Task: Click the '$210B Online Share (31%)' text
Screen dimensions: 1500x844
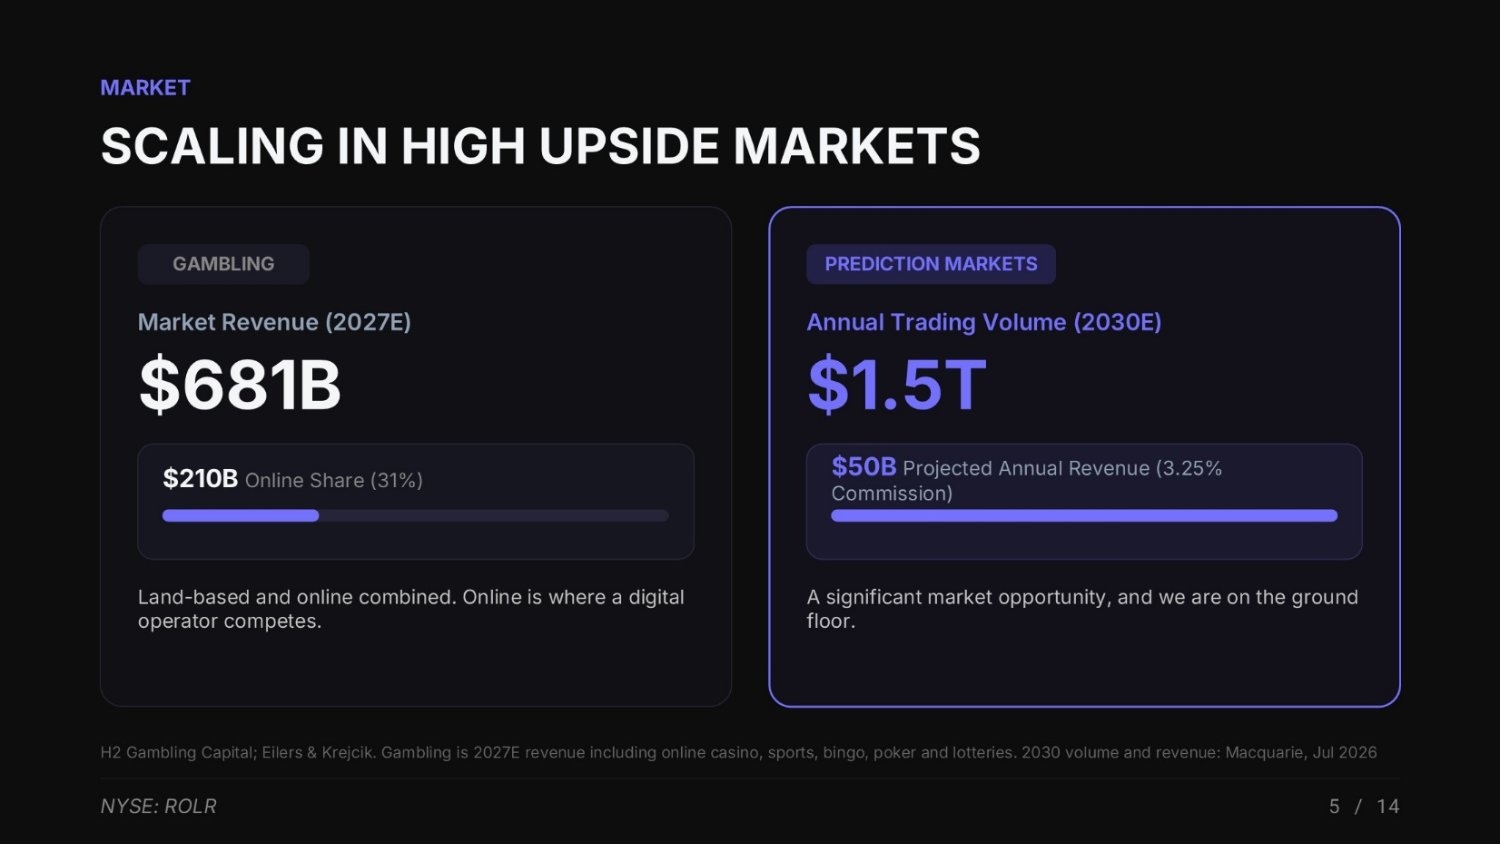Action: click(293, 479)
